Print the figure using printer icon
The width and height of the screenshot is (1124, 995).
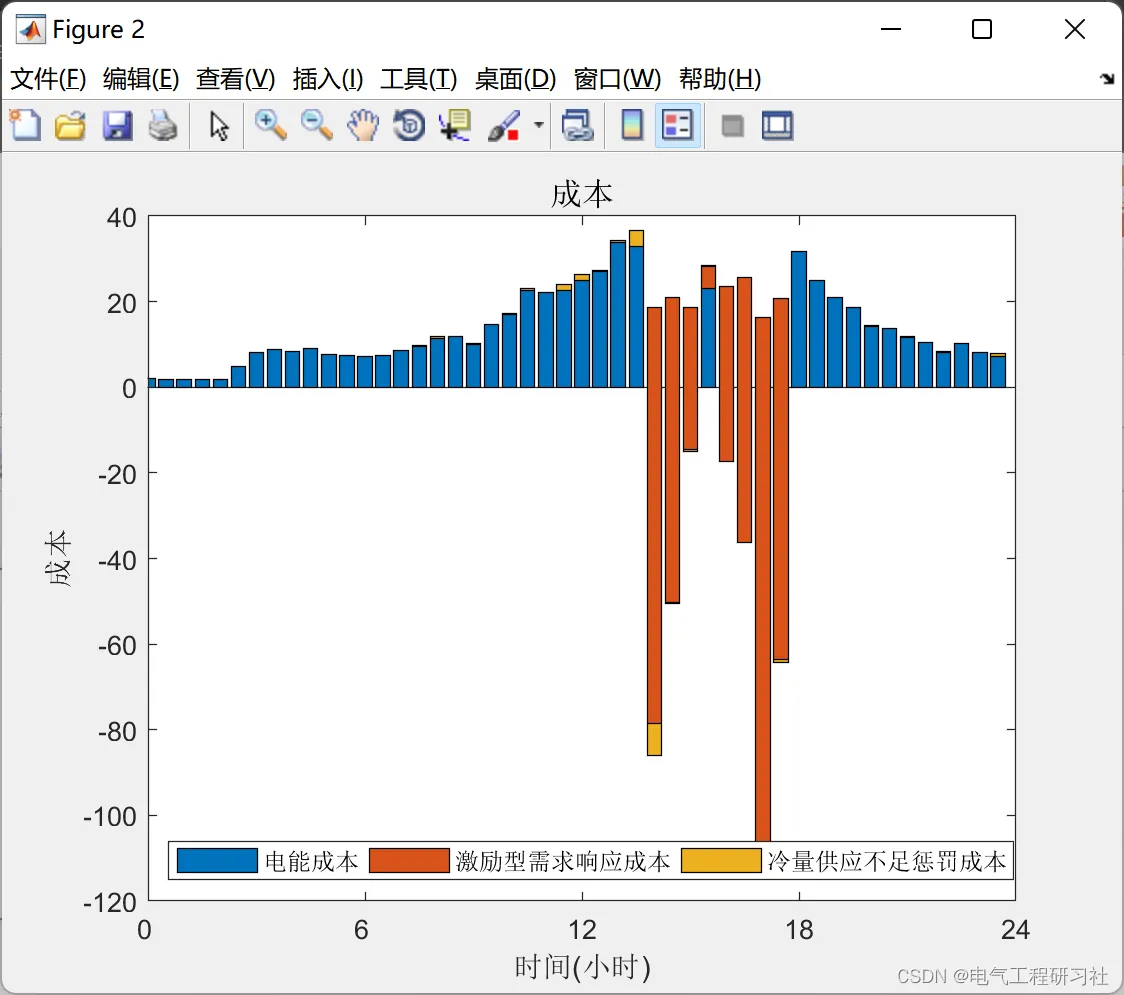tap(163, 125)
